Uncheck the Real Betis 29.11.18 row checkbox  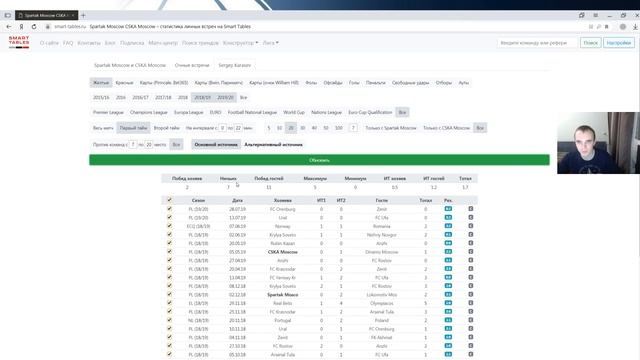[169, 303]
